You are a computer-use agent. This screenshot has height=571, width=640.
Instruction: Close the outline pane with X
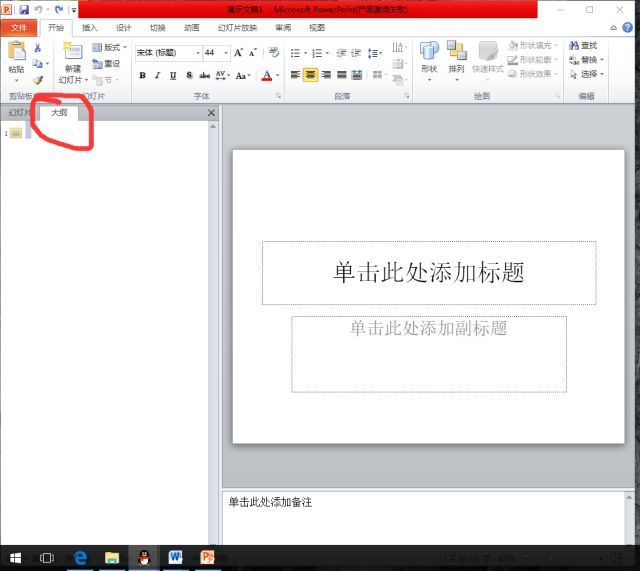(211, 113)
